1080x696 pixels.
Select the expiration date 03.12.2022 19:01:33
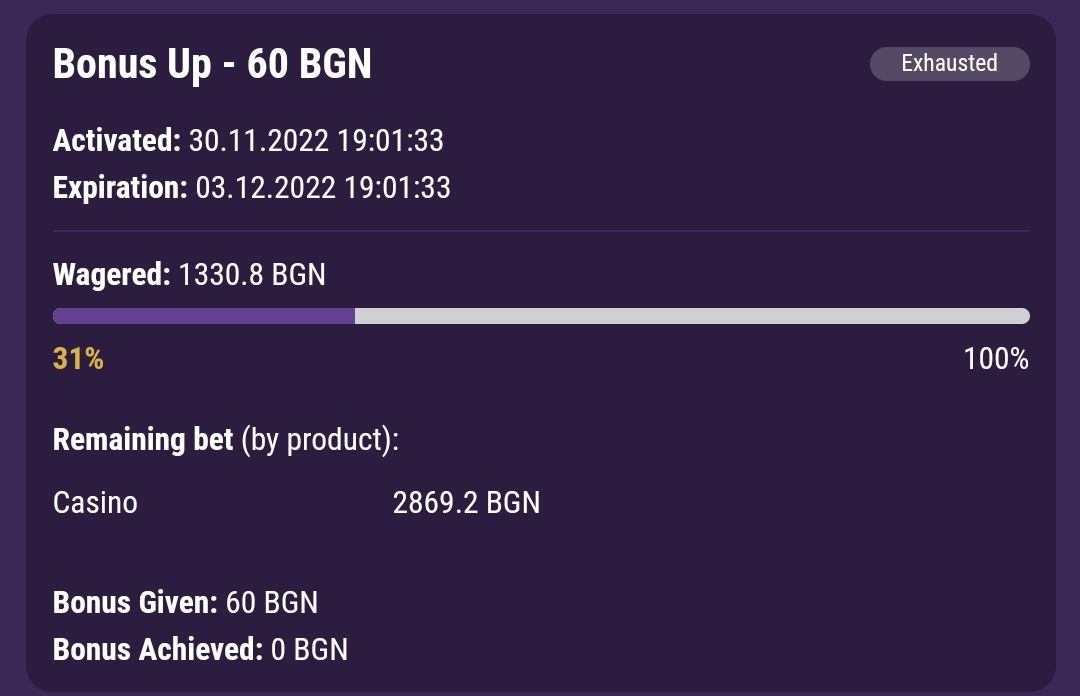323,188
